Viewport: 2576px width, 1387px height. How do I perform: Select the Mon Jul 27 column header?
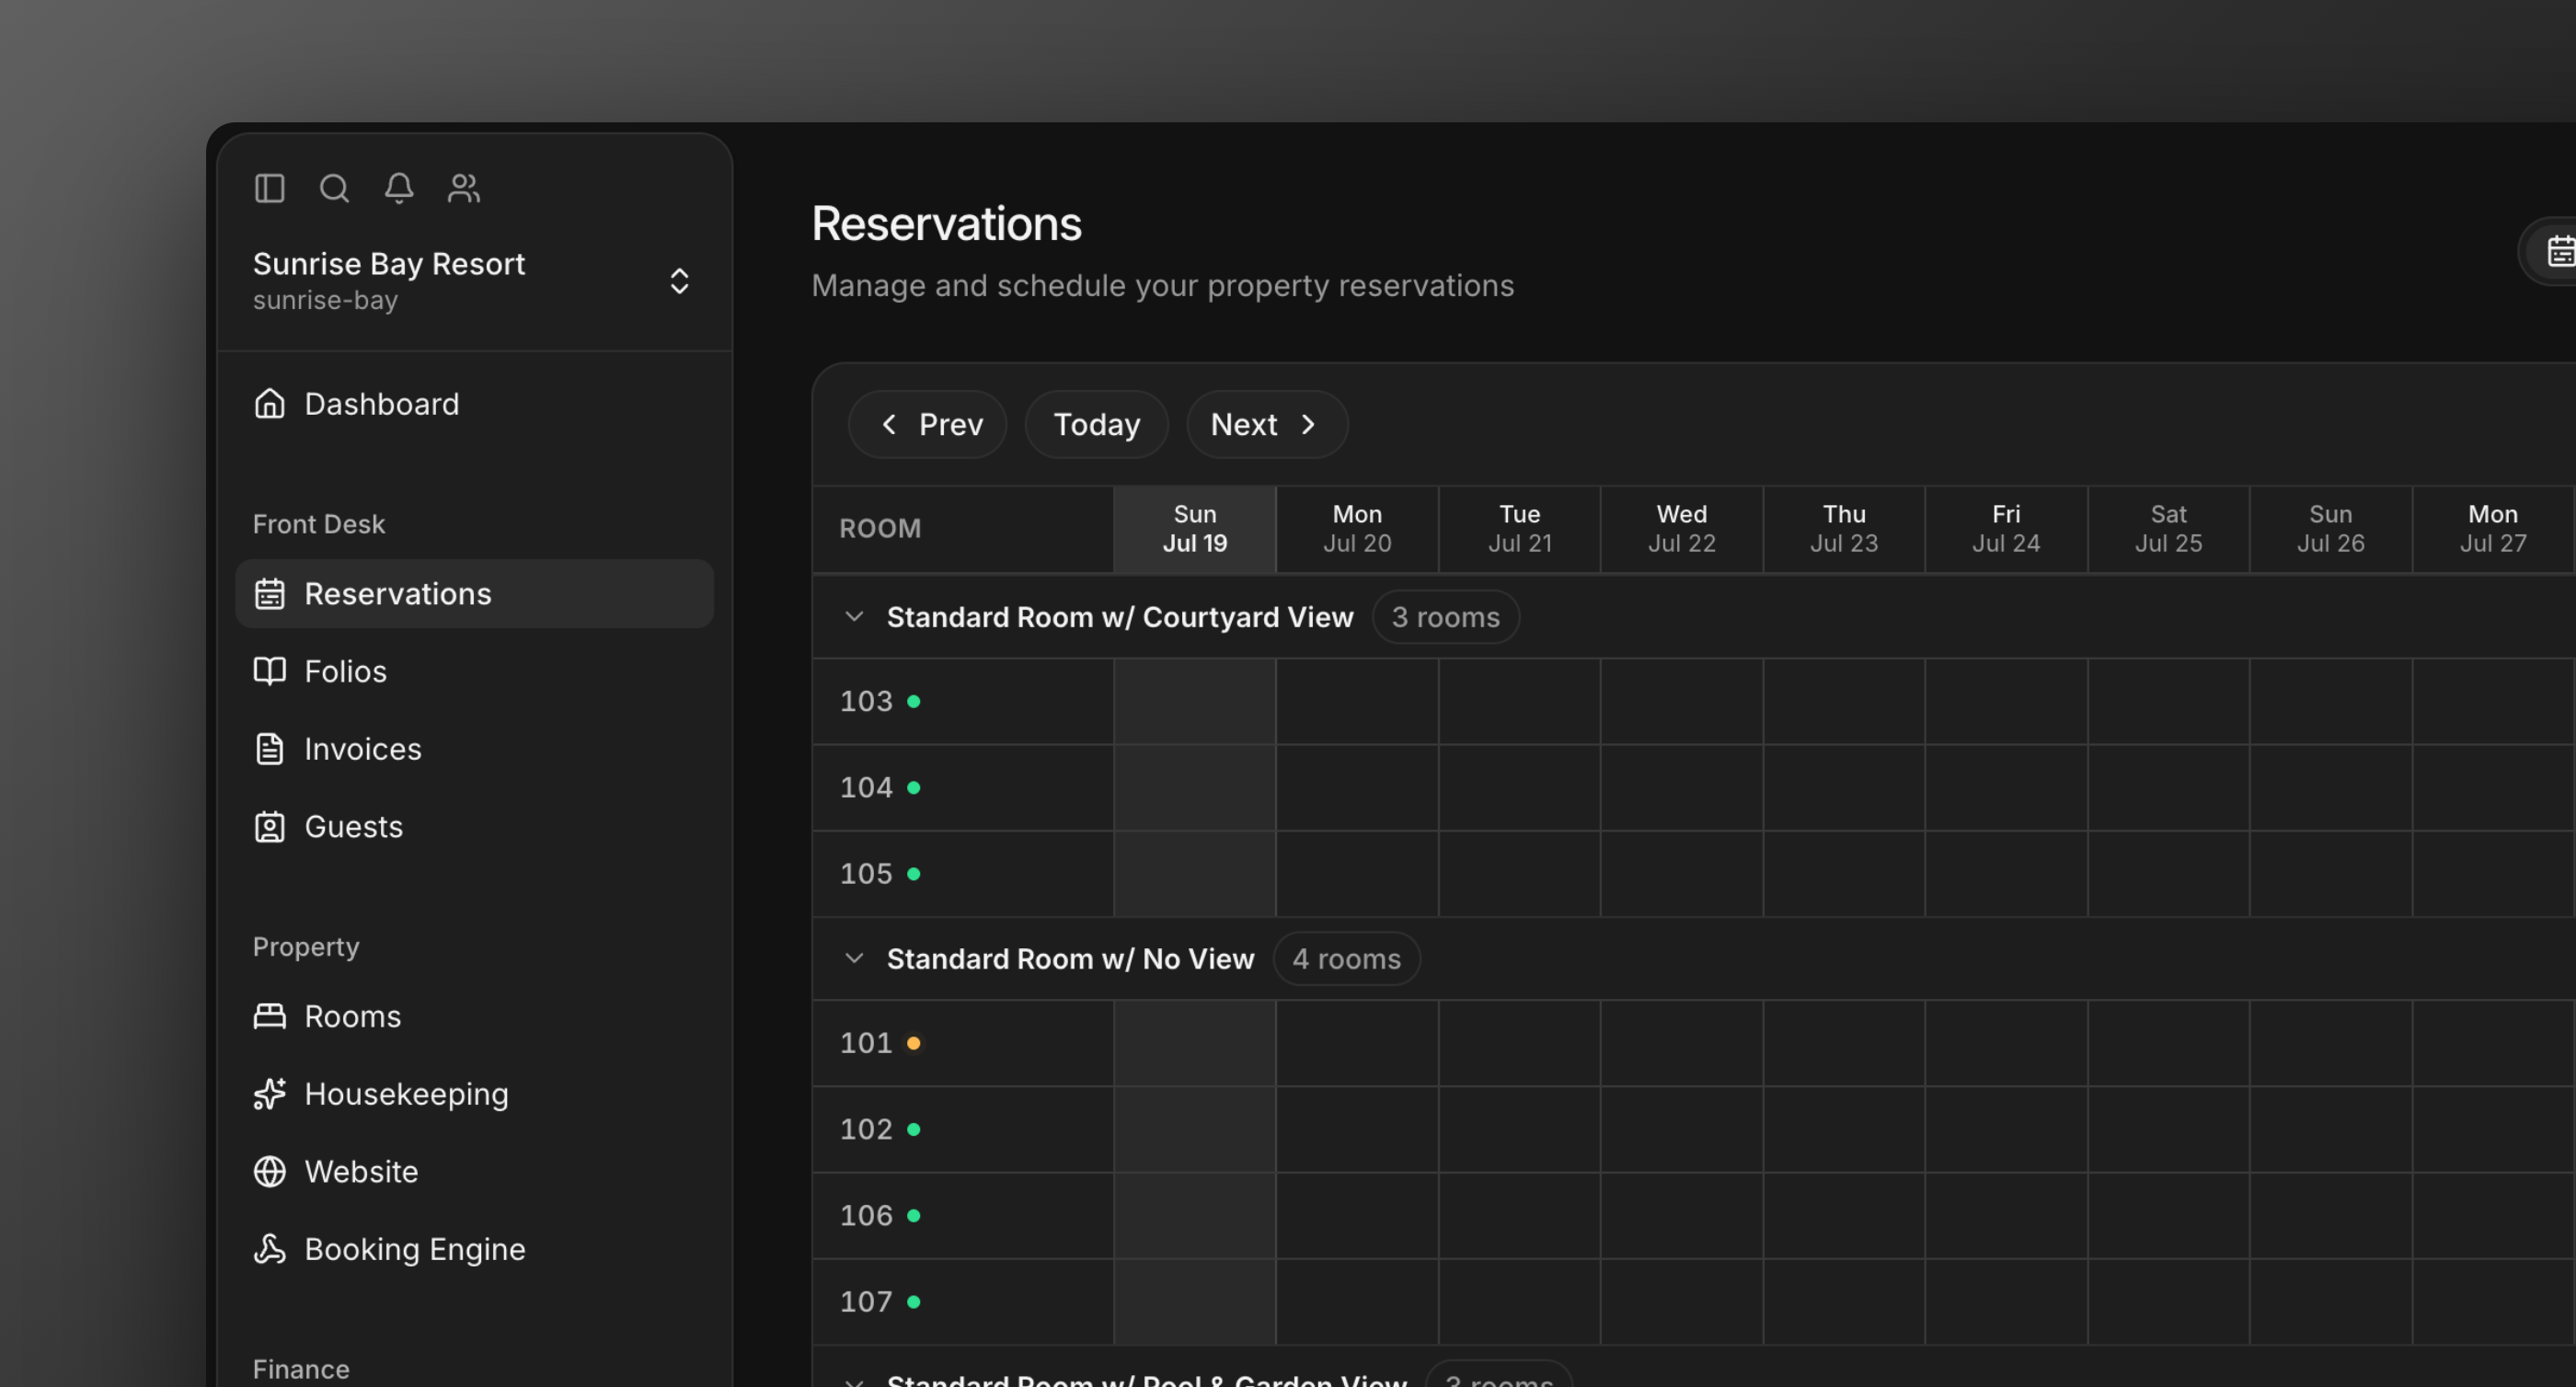pyautogui.click(x=2492, y=529)
